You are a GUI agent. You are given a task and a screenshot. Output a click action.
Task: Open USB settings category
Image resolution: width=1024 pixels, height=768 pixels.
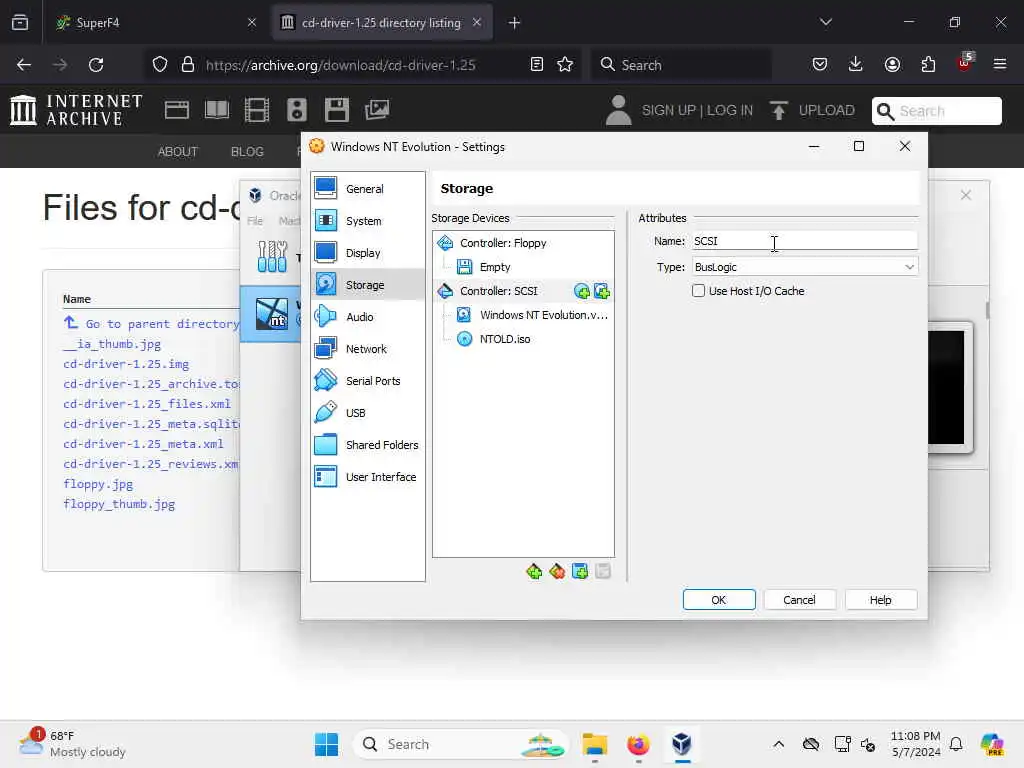368,413
